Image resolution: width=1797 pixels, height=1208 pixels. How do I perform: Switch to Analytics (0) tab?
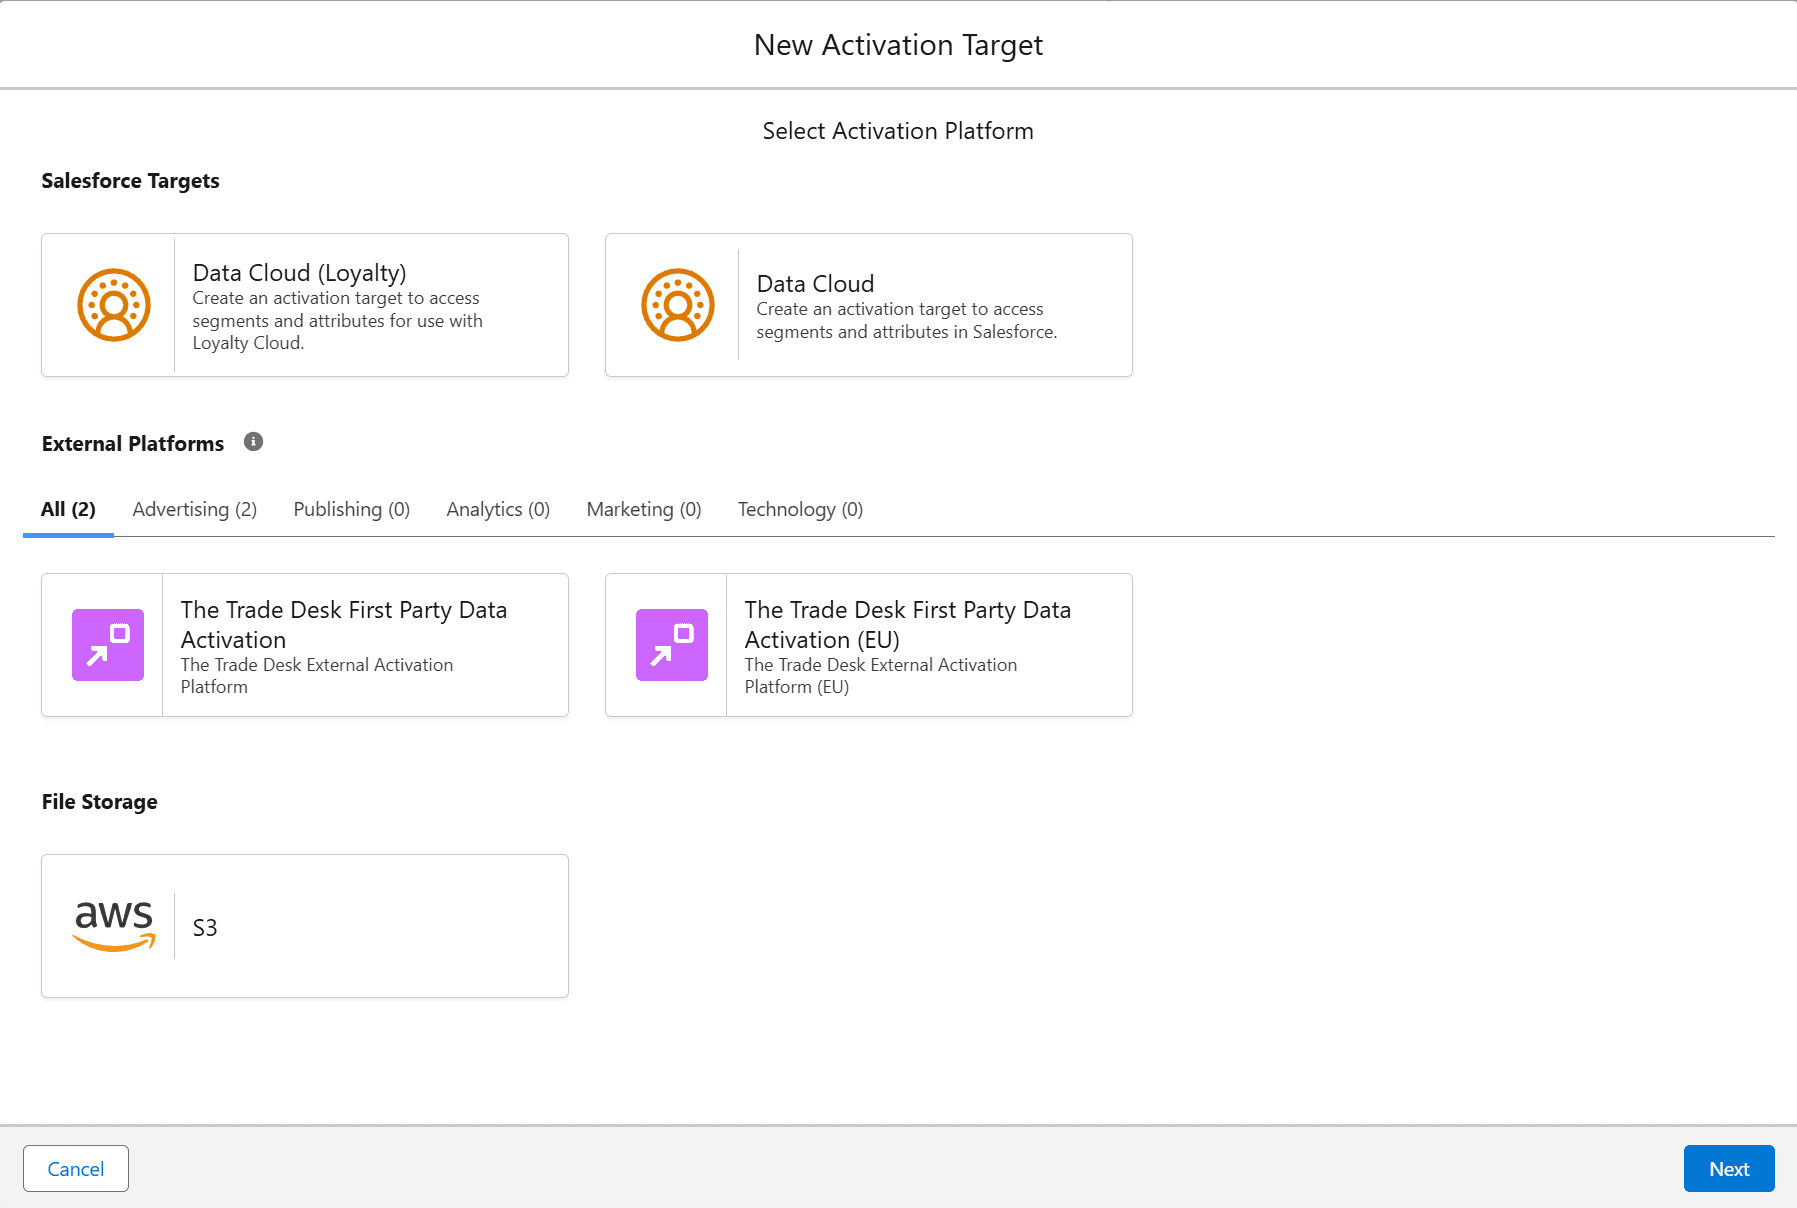(498, 509)
